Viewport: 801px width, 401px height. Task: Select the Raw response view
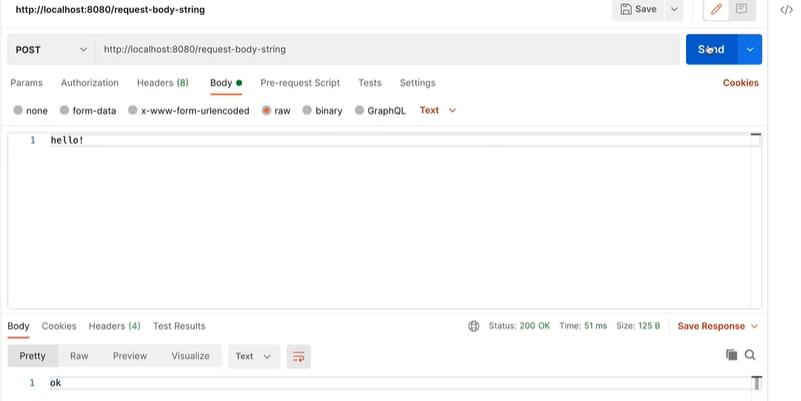(x=79, y=356)
